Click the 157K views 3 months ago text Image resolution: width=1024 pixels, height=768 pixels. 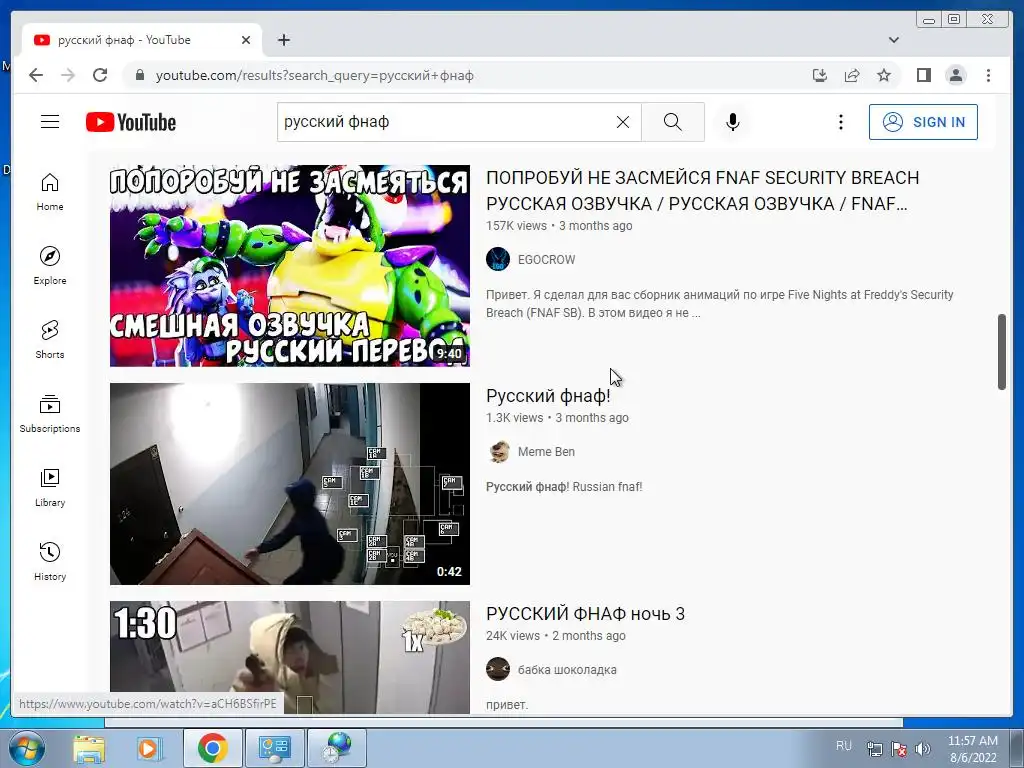click(559, 225)
